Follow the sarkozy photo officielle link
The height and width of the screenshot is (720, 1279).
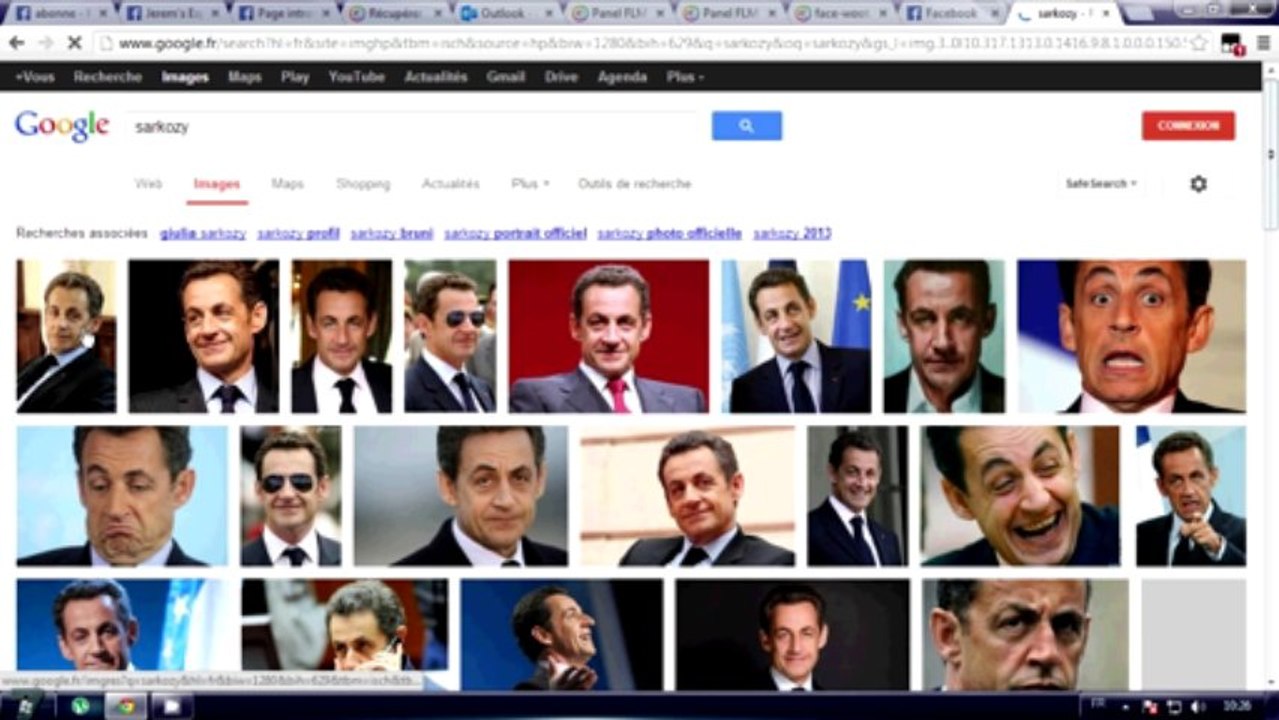click(x=670, y=234)
